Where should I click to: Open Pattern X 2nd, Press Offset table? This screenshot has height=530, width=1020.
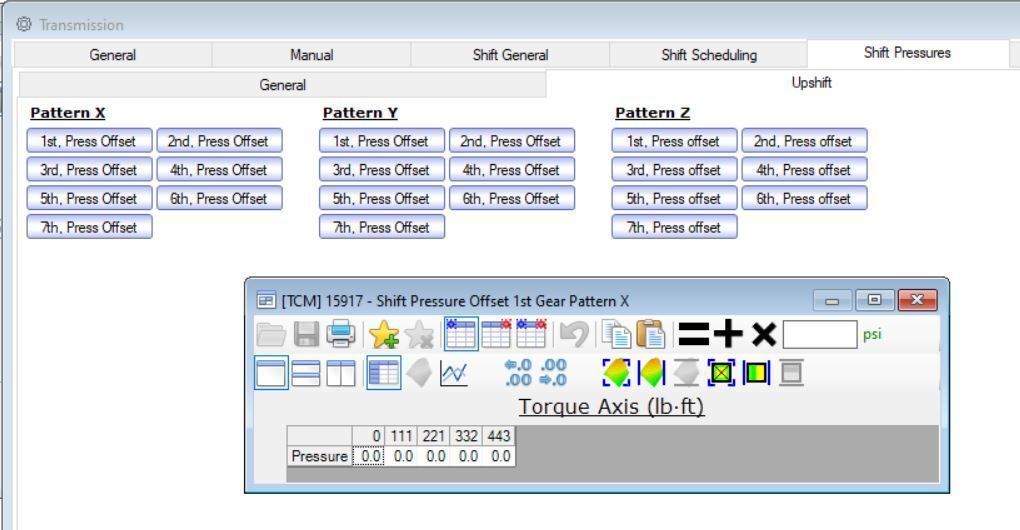[x=220, y=141]
